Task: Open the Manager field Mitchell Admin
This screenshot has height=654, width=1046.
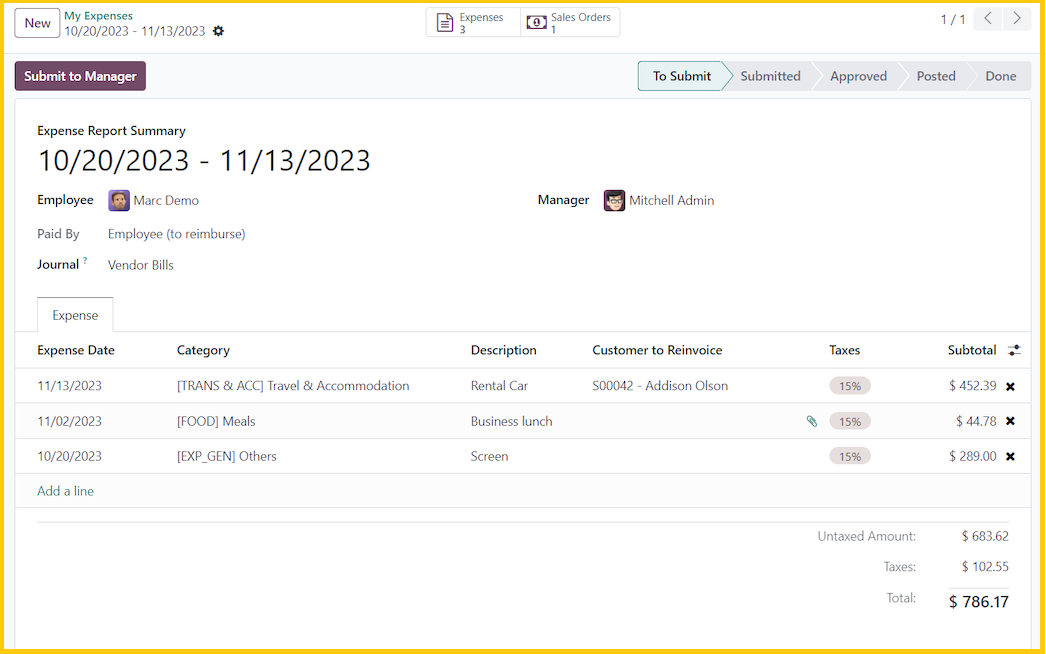Action: pyautogui.click(x=671, y=200)
